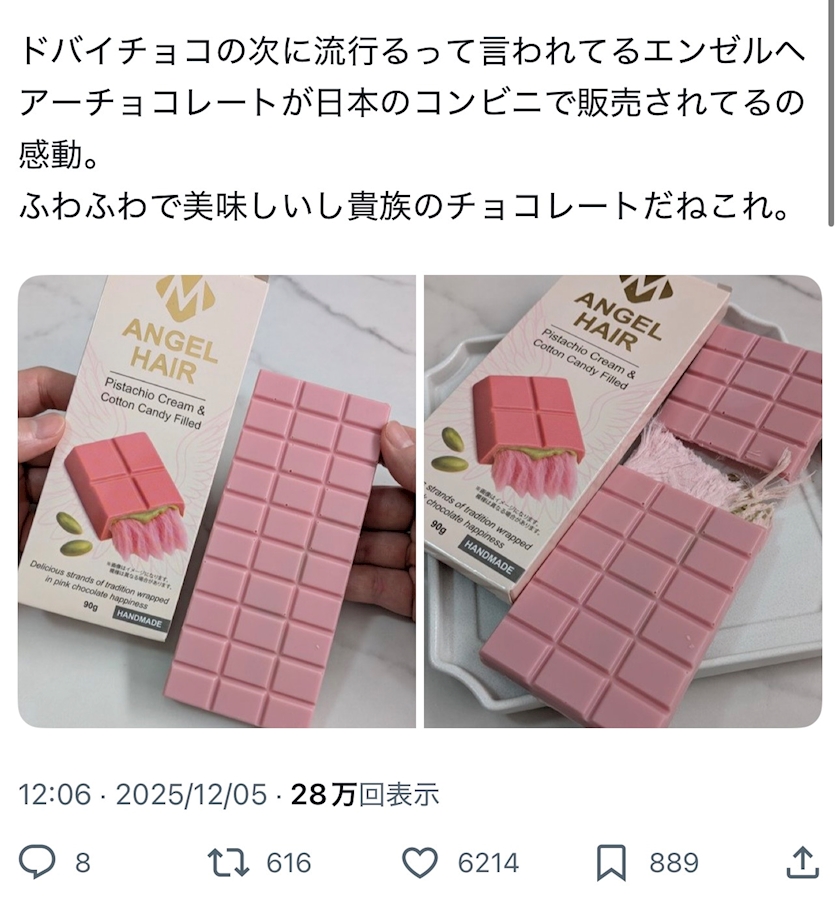This screenshot has width=840, height=910.
Task: Click the reply speech bubble icon
Action: coord(37,862)
